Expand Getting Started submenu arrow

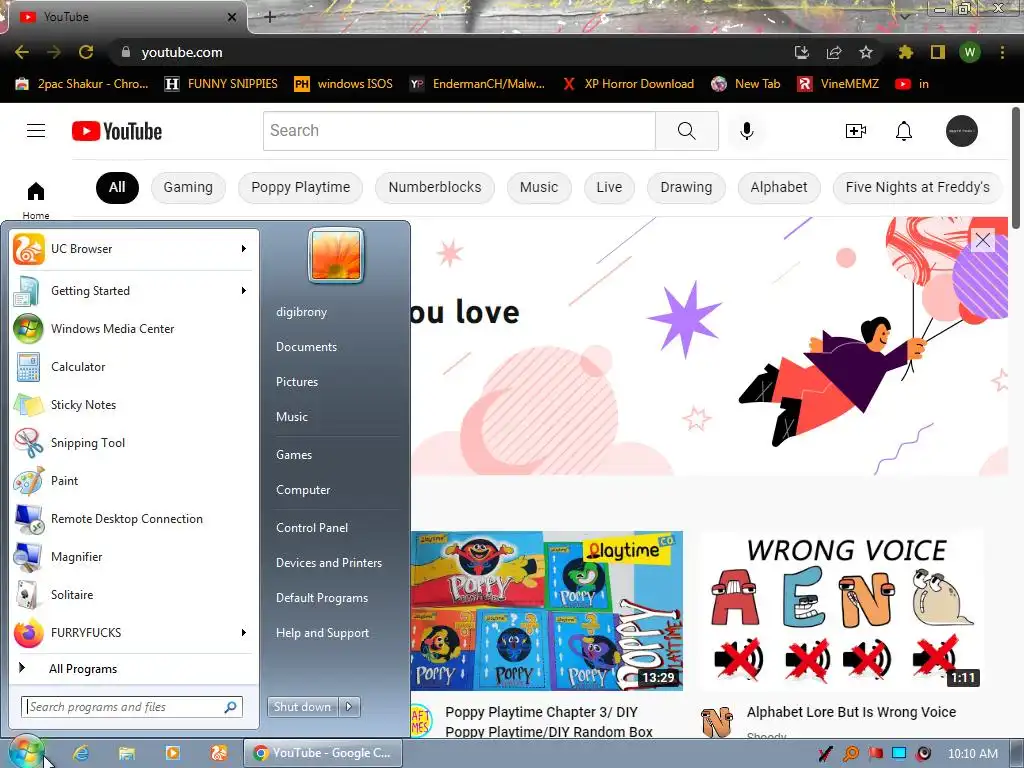tap(244, 291)
